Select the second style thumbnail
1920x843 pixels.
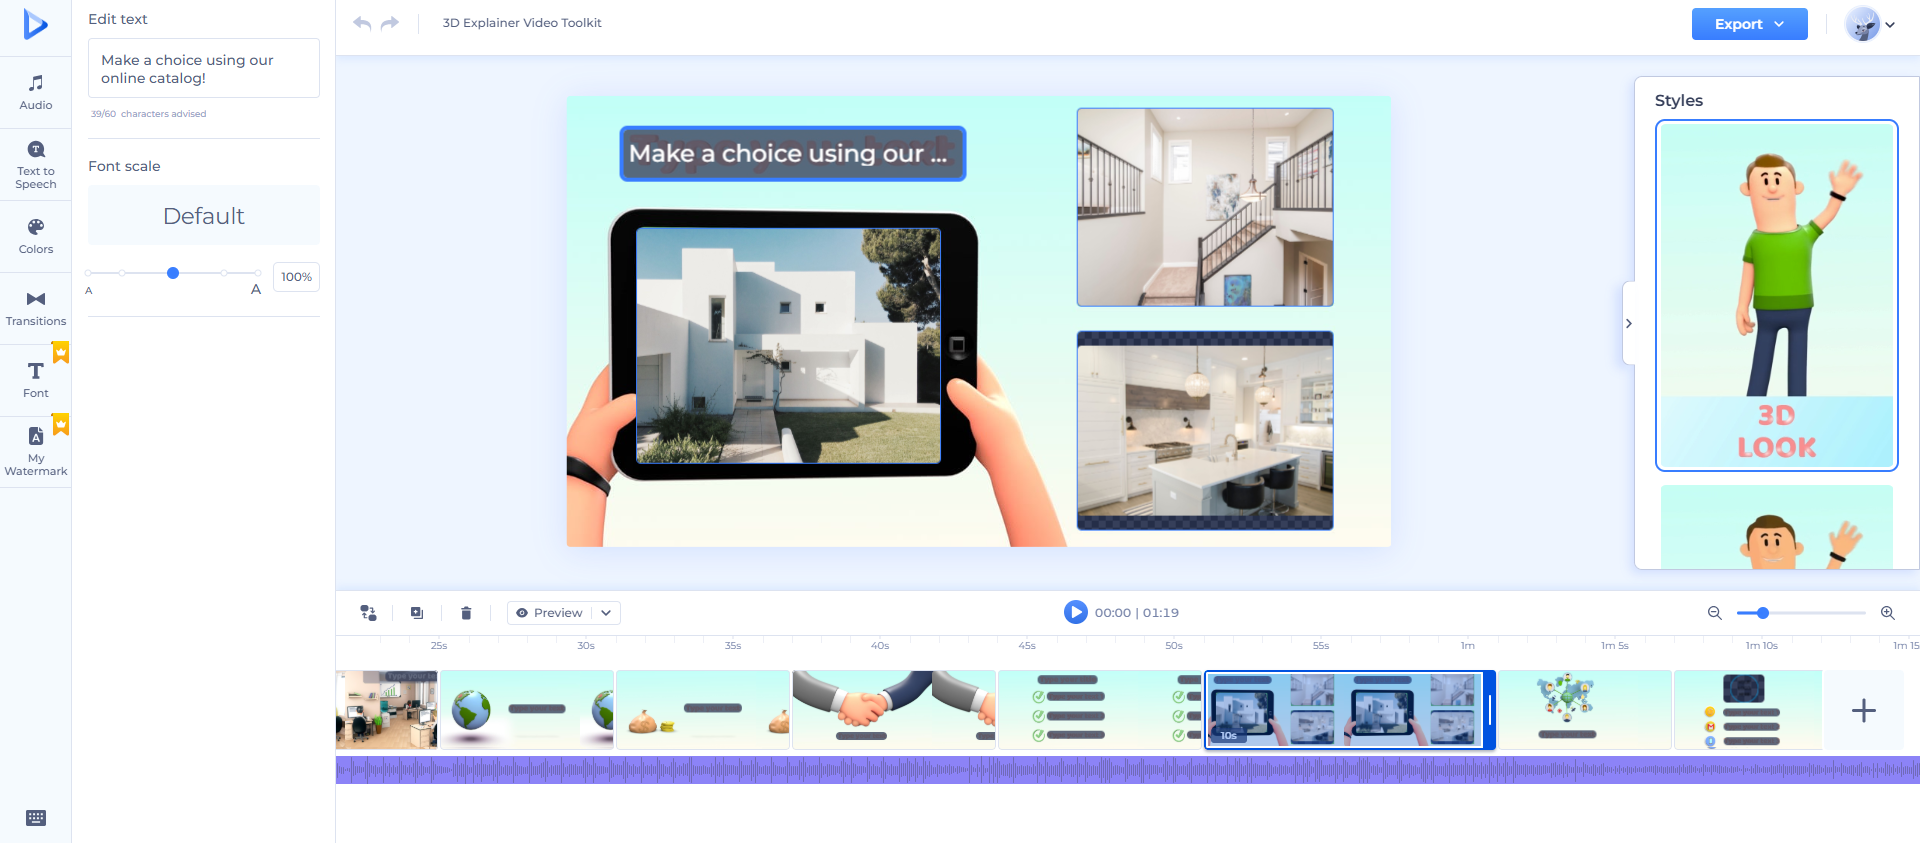(x=1777, y=527)
